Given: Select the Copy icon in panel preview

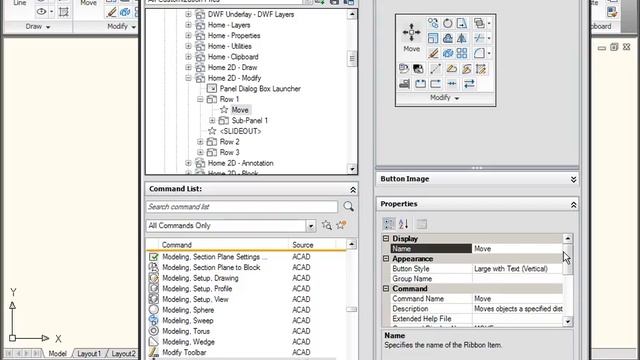Looking at the screenshot, I should click(433, 23).
